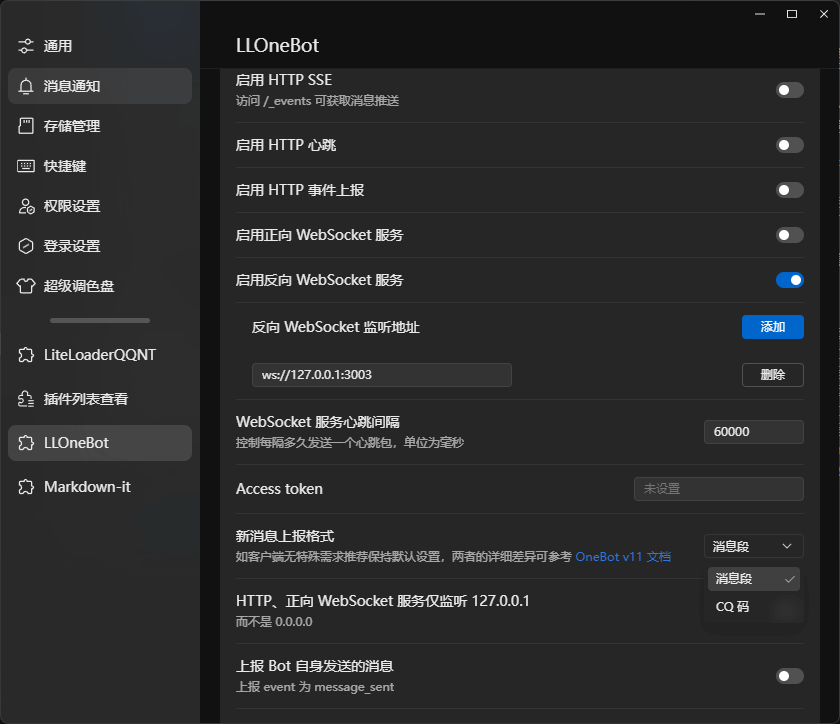
Task: Expand the 新消息上报格式 dropdown
Action: pos(754,547)
